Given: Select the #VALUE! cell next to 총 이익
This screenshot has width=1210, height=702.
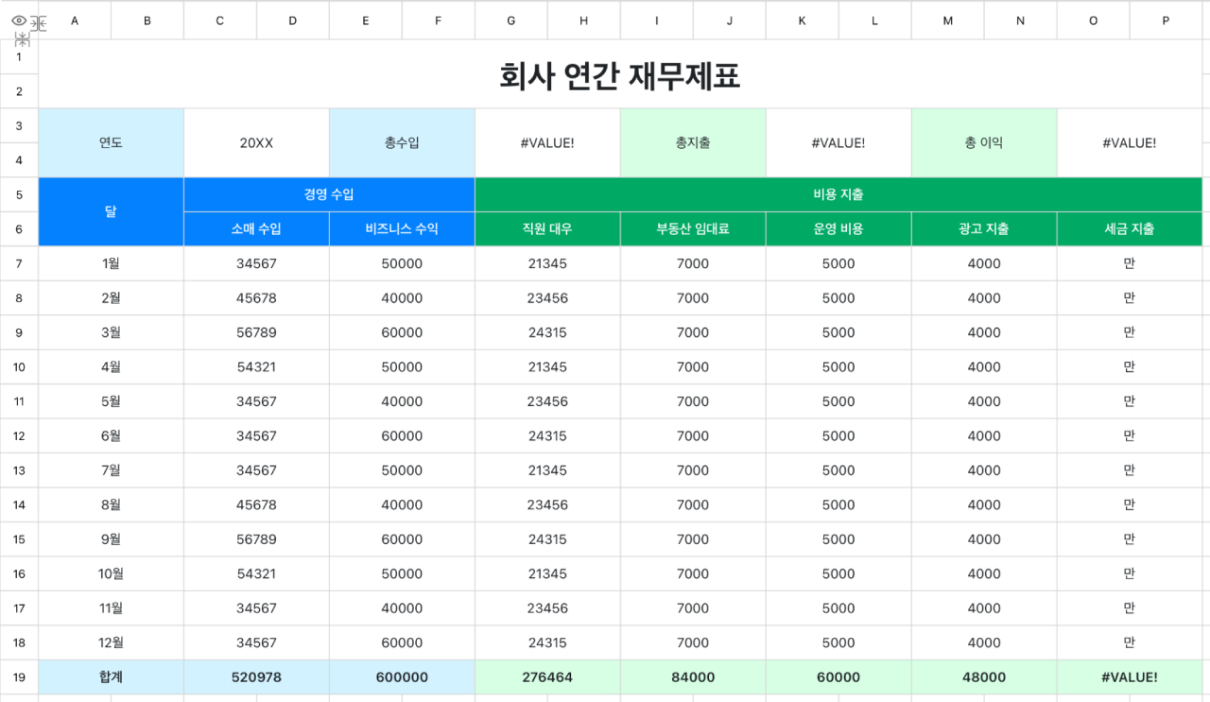Looking at the screenshot, I should pyautogui.click(x=1130, y=143).
